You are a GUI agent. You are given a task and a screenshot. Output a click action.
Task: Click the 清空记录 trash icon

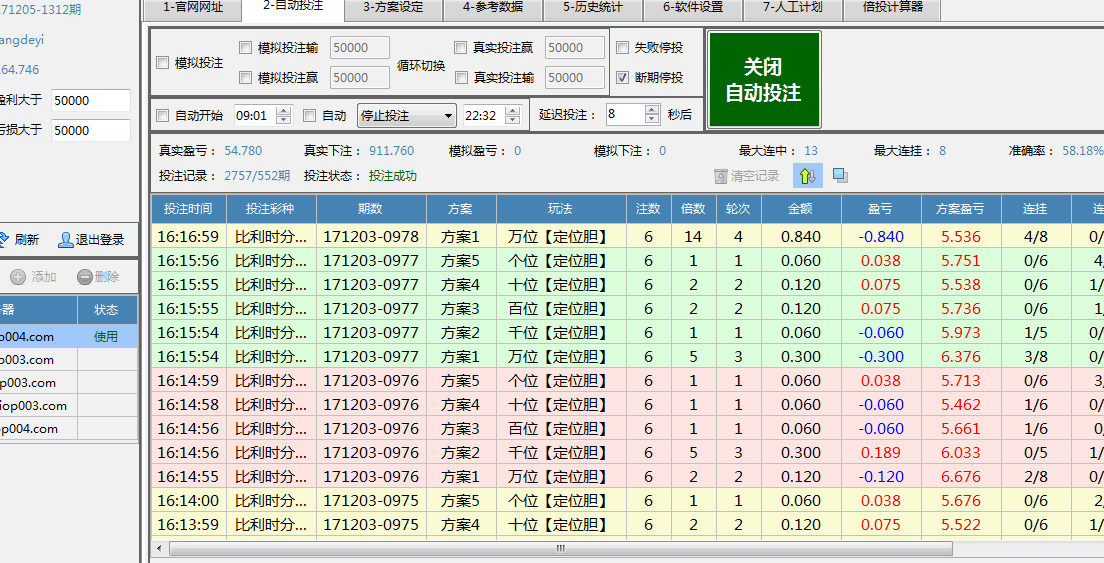(x=721, y=176)
